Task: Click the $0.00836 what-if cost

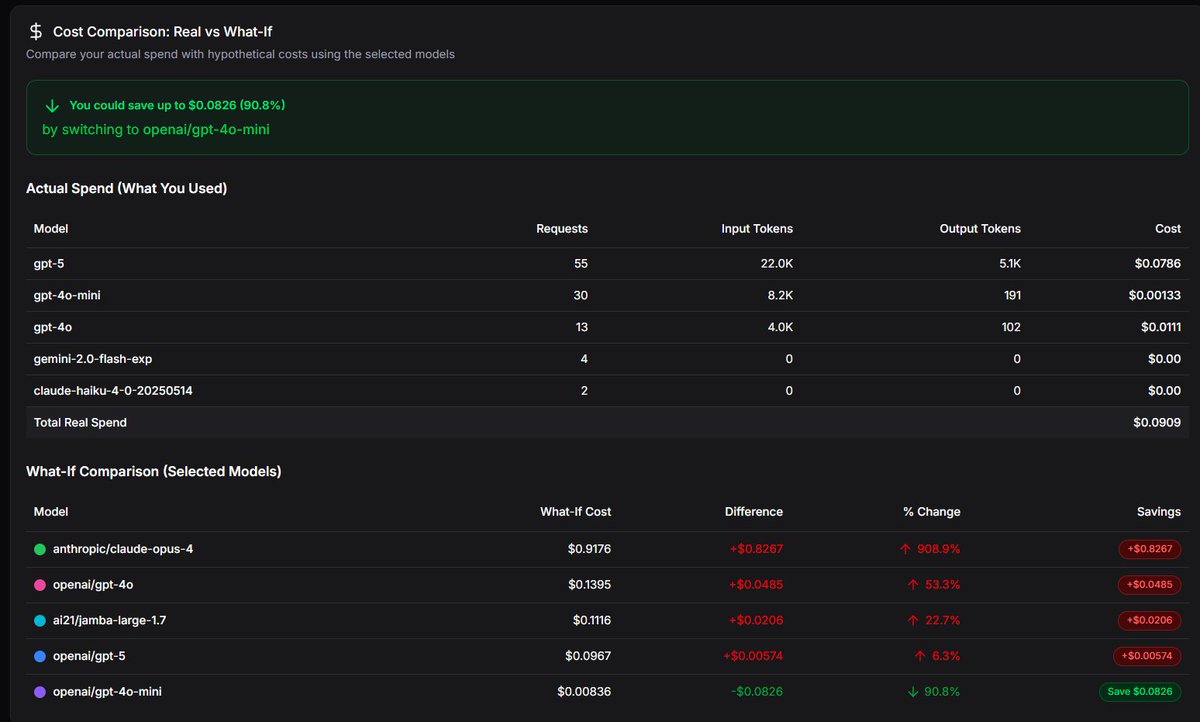Action: pyautogui.click(x=584, y=691)
